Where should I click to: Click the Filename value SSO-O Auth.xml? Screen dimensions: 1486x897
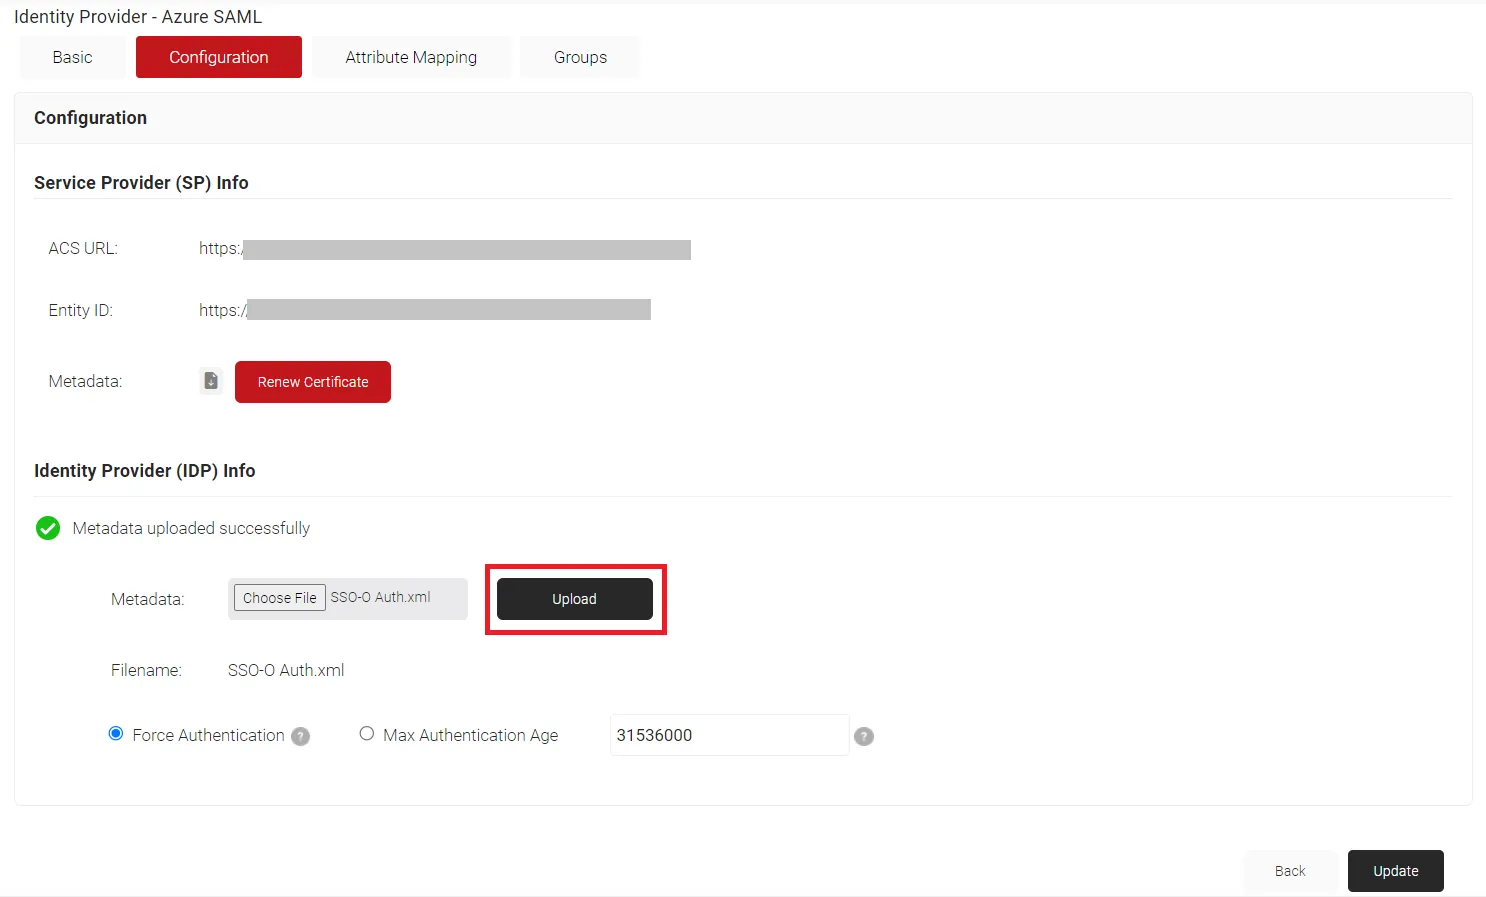point(286,670)
